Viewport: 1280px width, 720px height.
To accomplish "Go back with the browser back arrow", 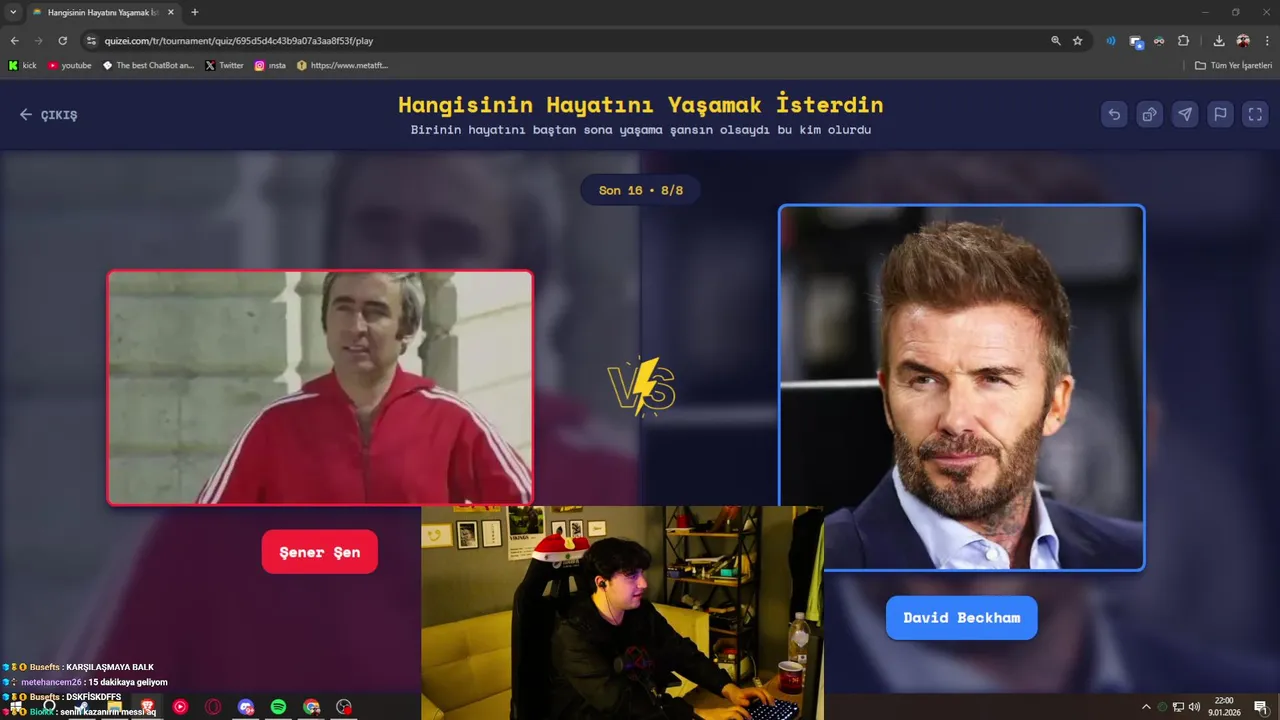I will (14, 41).
